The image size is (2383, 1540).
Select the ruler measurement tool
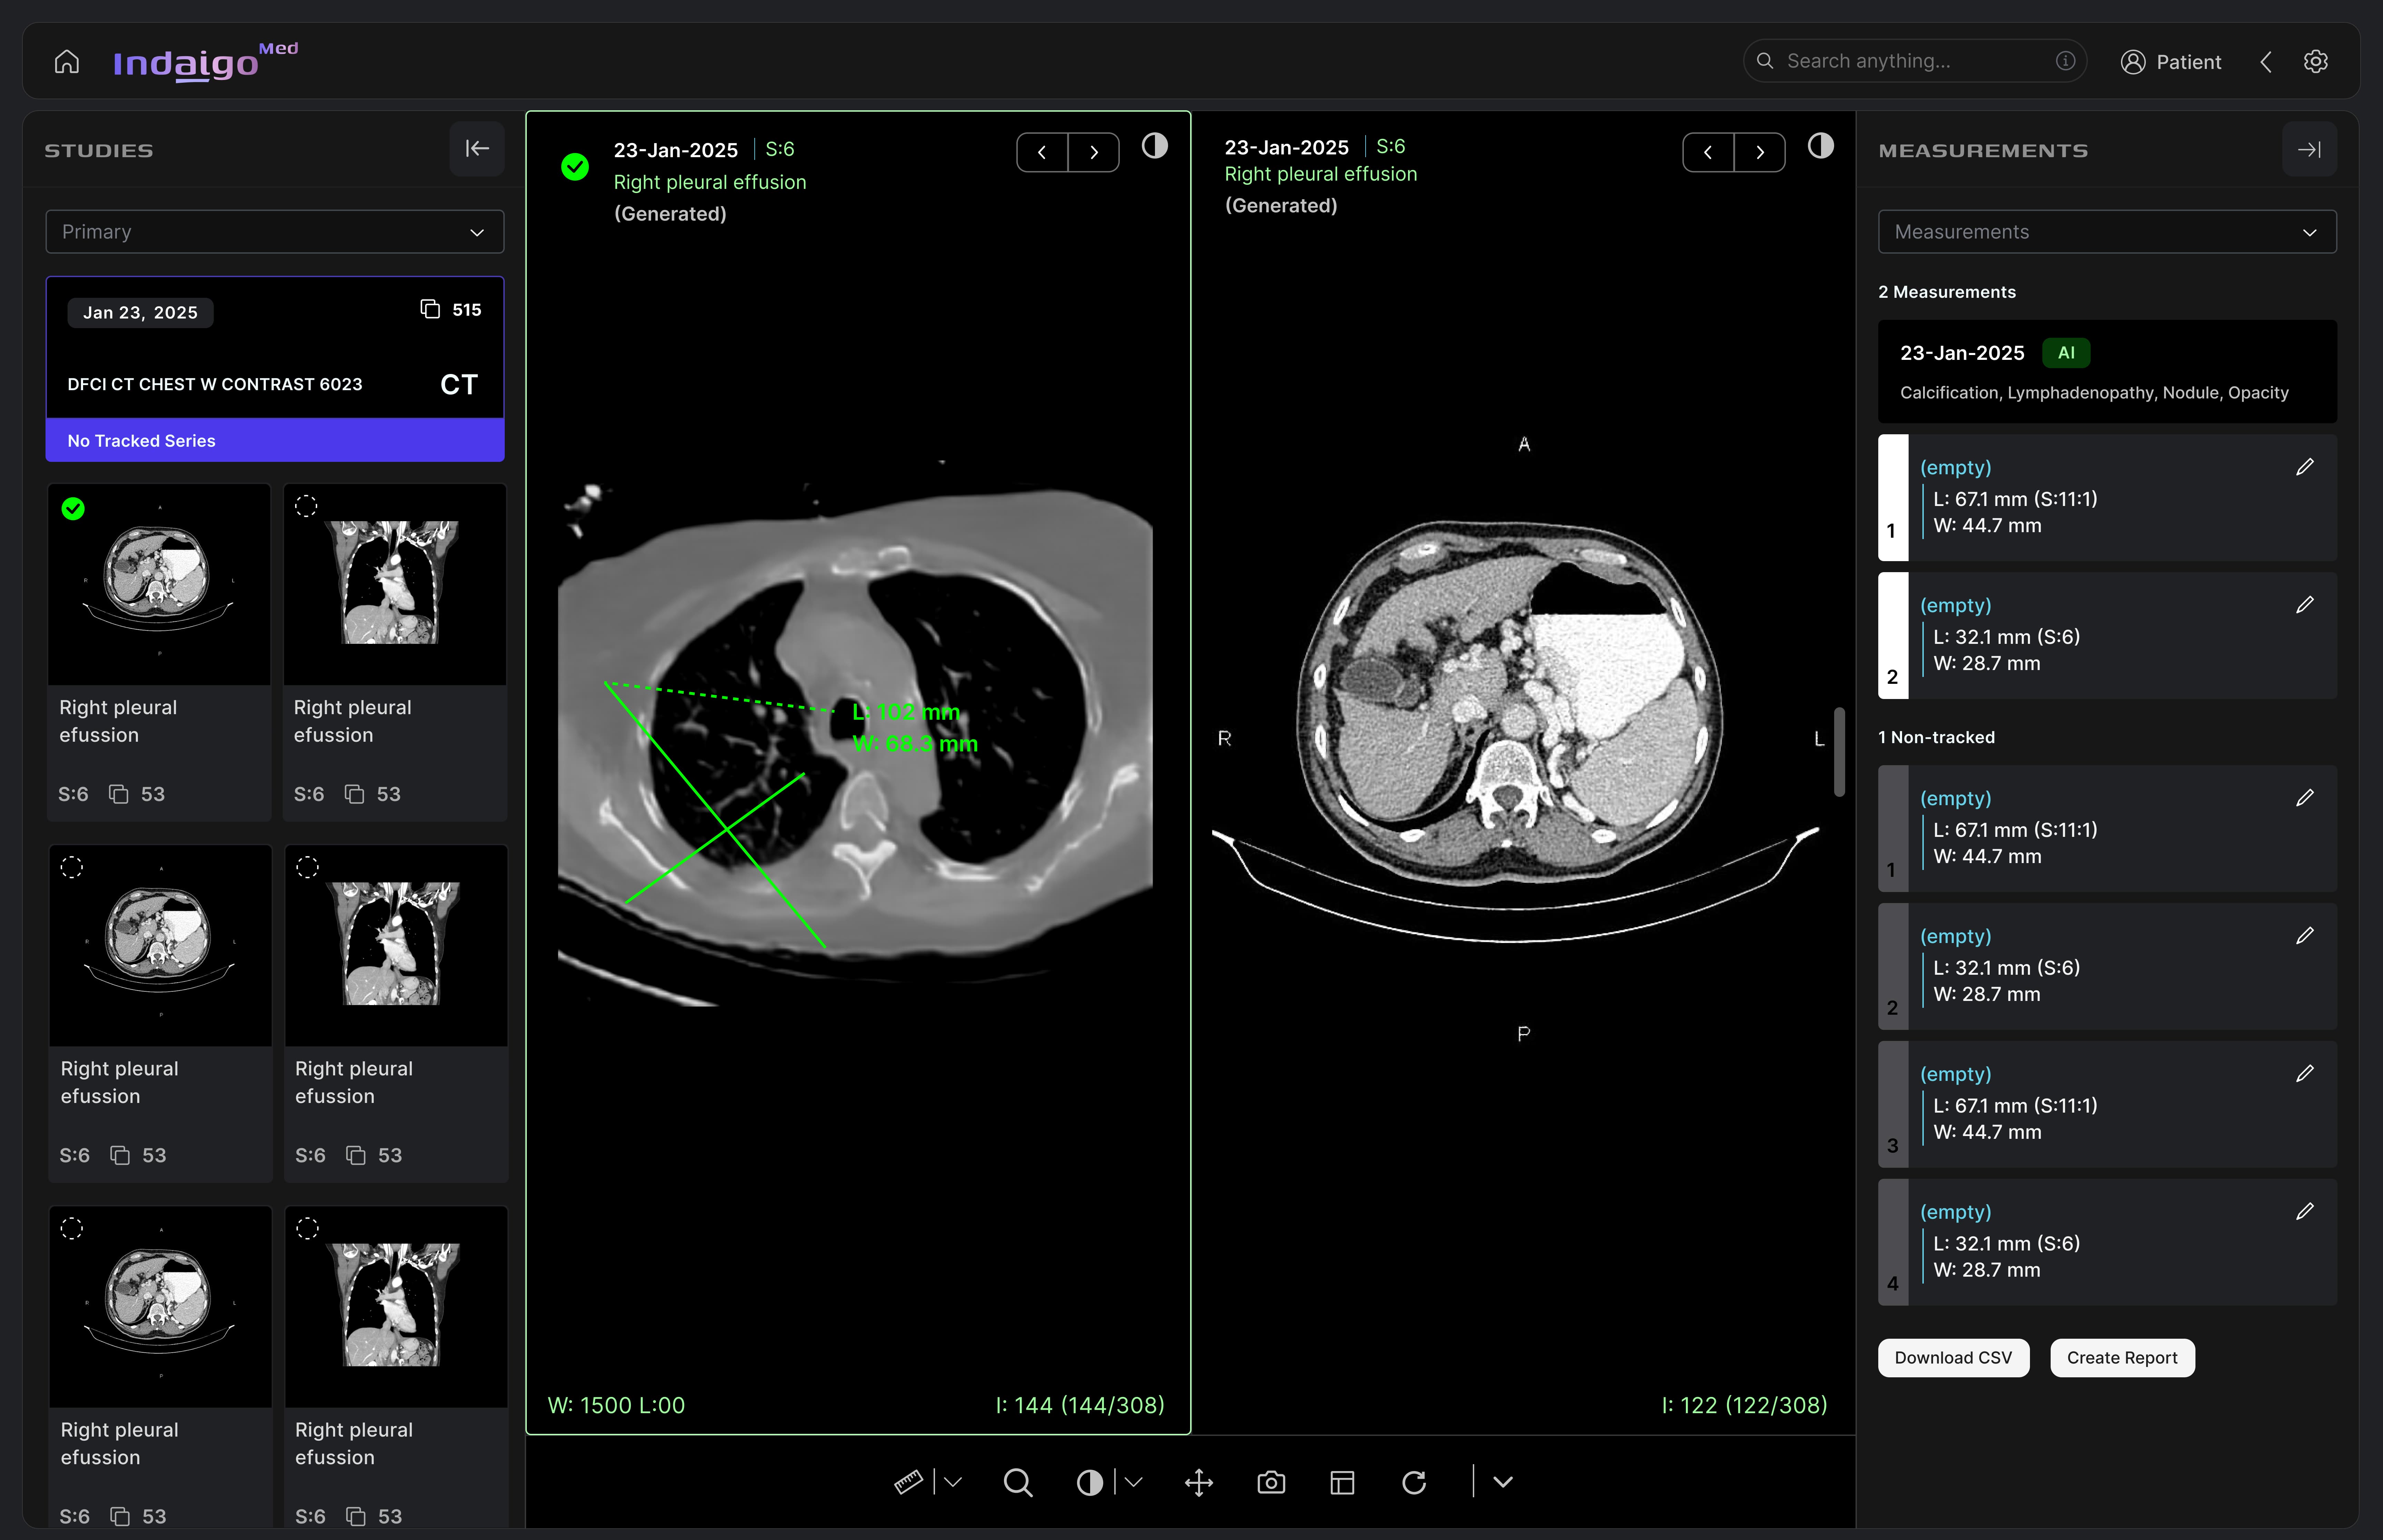[908, 1482]
